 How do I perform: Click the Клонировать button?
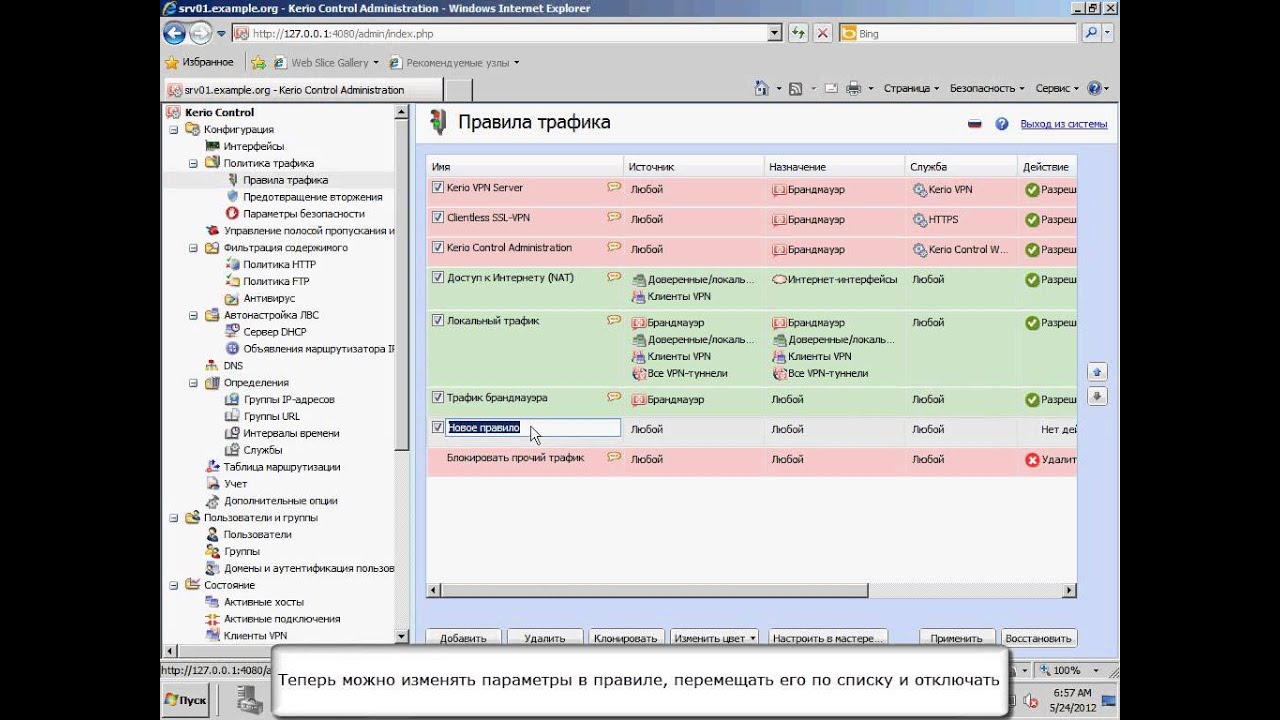click(626, 638)
